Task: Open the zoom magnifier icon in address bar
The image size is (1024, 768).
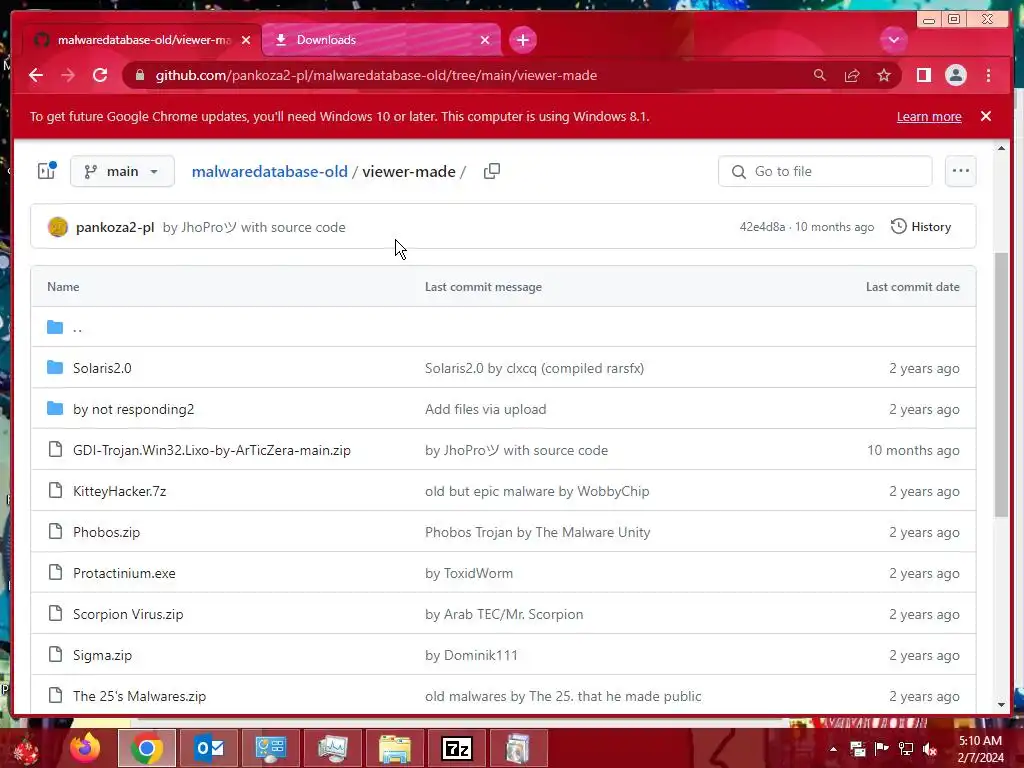Action: (x=820, y=75)
